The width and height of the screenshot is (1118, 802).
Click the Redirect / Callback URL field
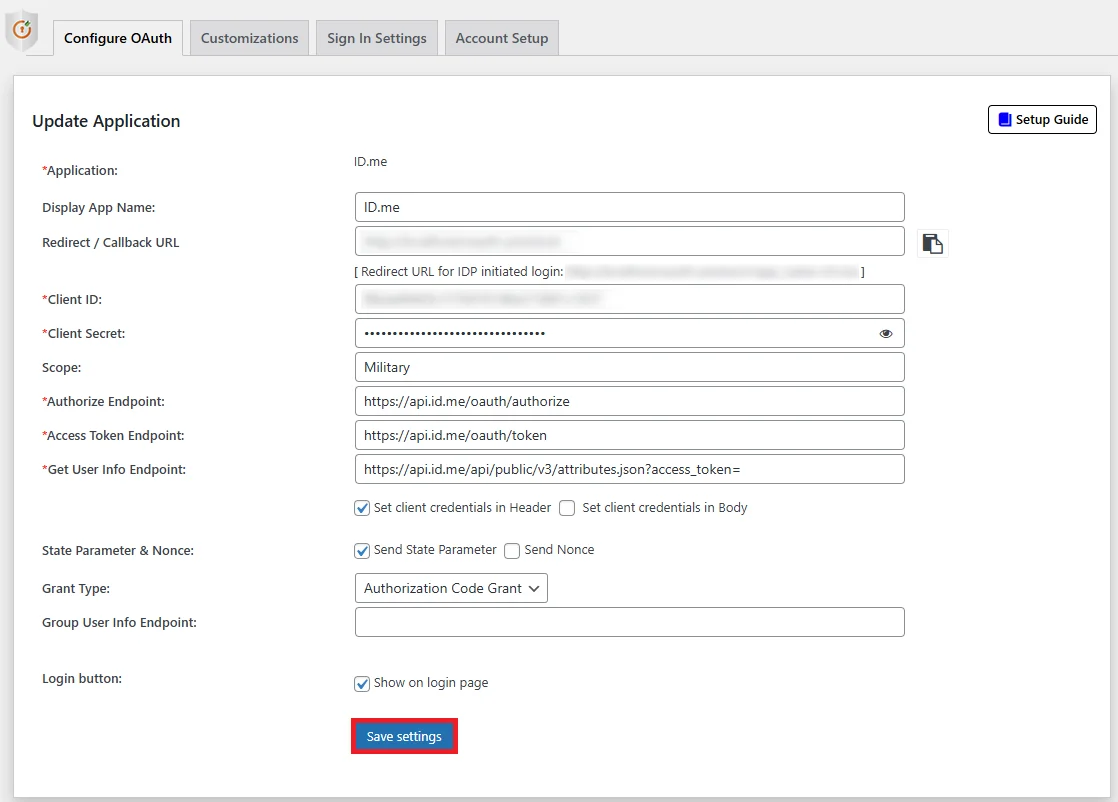point(630,242)
